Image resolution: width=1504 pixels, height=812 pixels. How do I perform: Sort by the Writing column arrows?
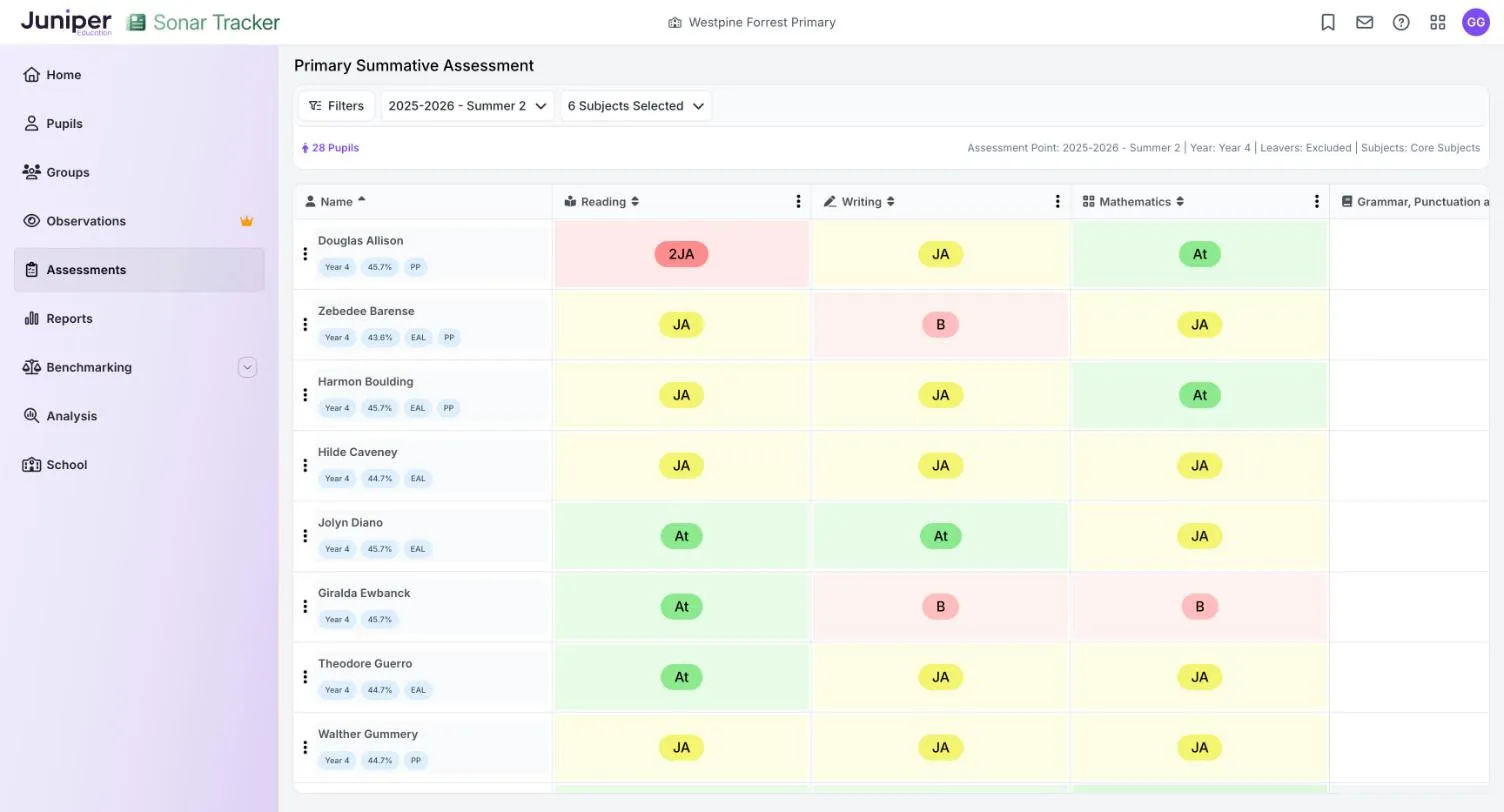tap(890, 202)
